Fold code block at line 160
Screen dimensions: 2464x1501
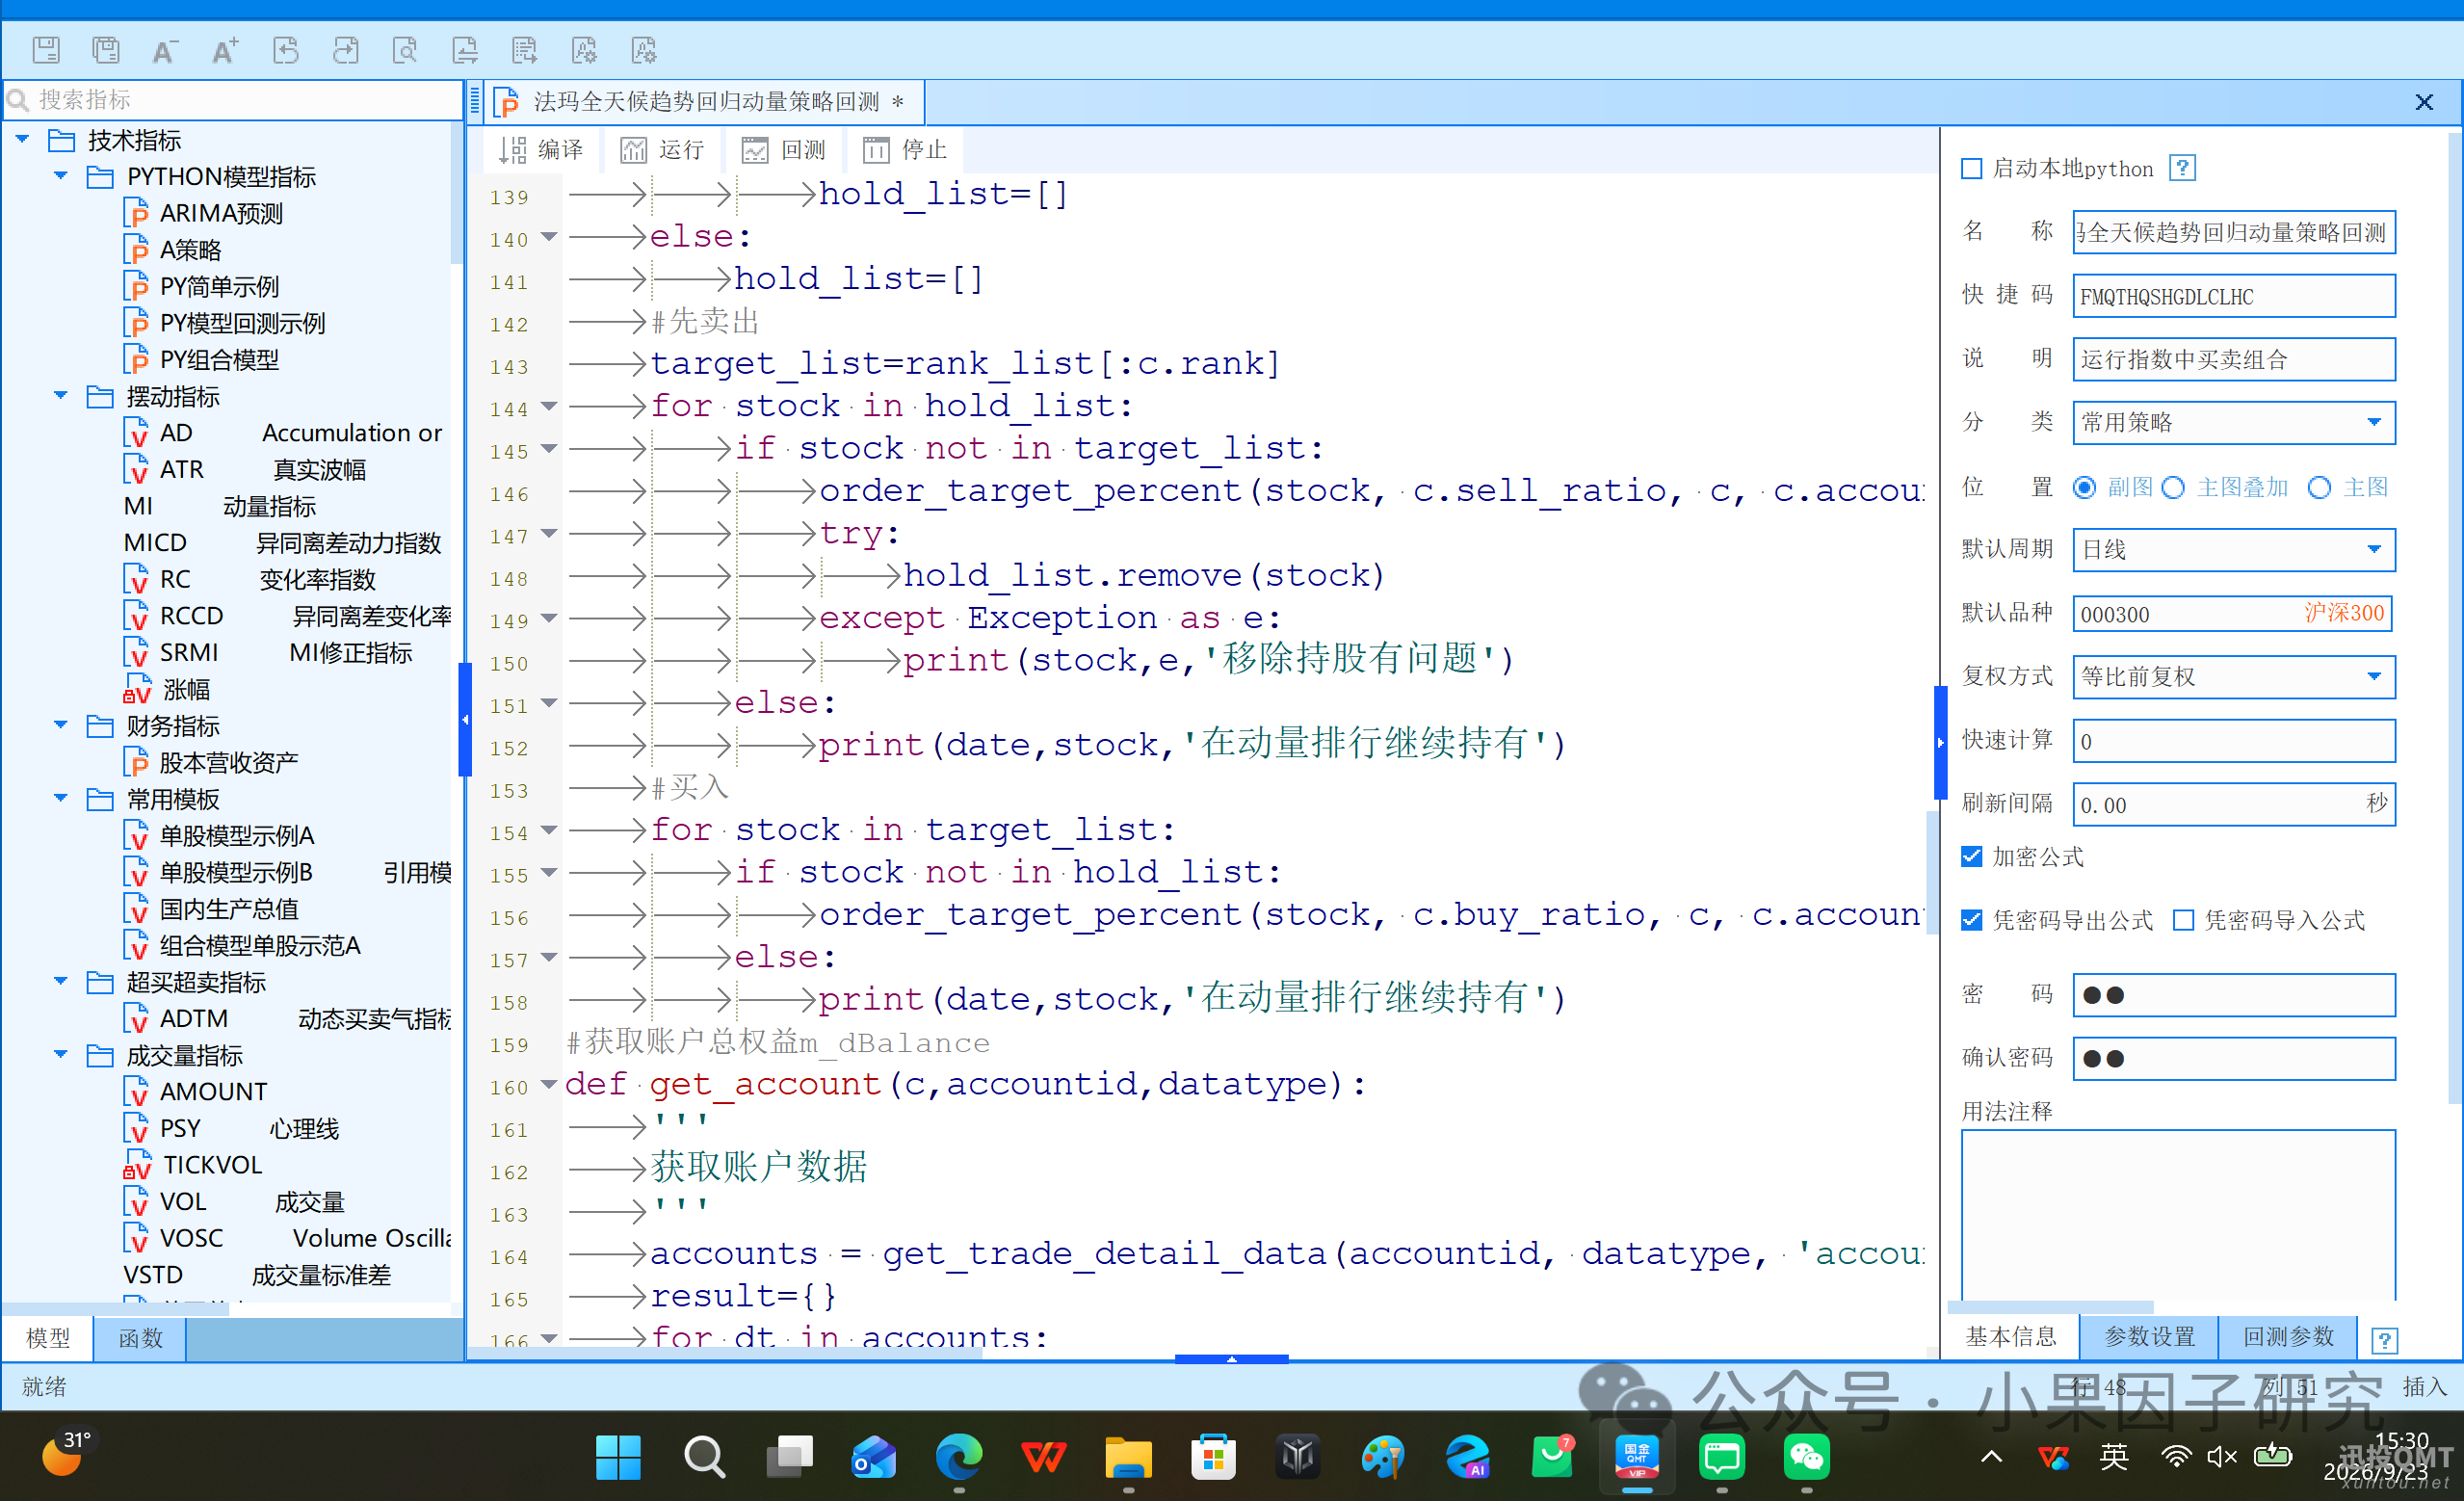coord(549,1085)
